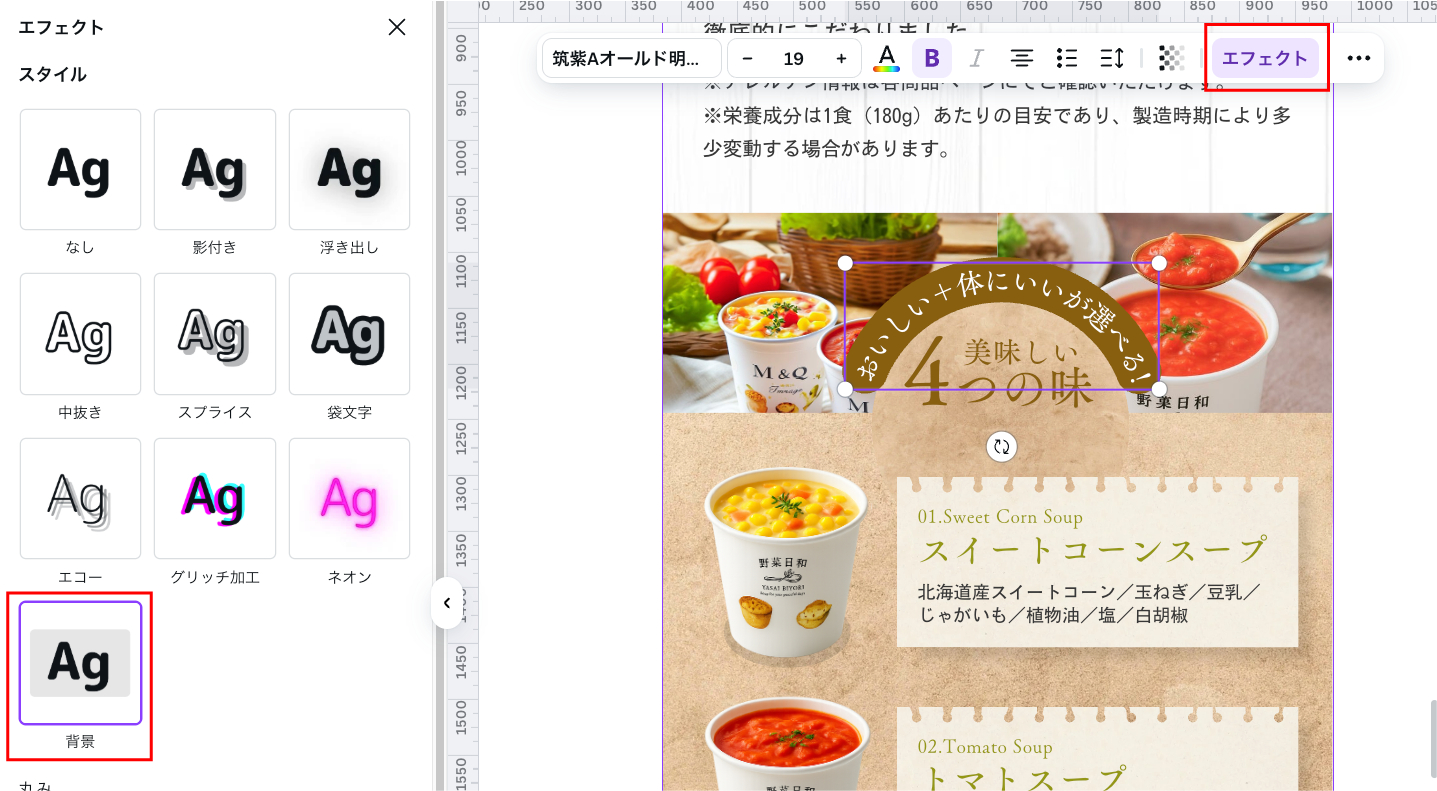Open the text color picker
Image resolution: width=1437 pixels, height=791 pixels.
(x=886, y=58)
